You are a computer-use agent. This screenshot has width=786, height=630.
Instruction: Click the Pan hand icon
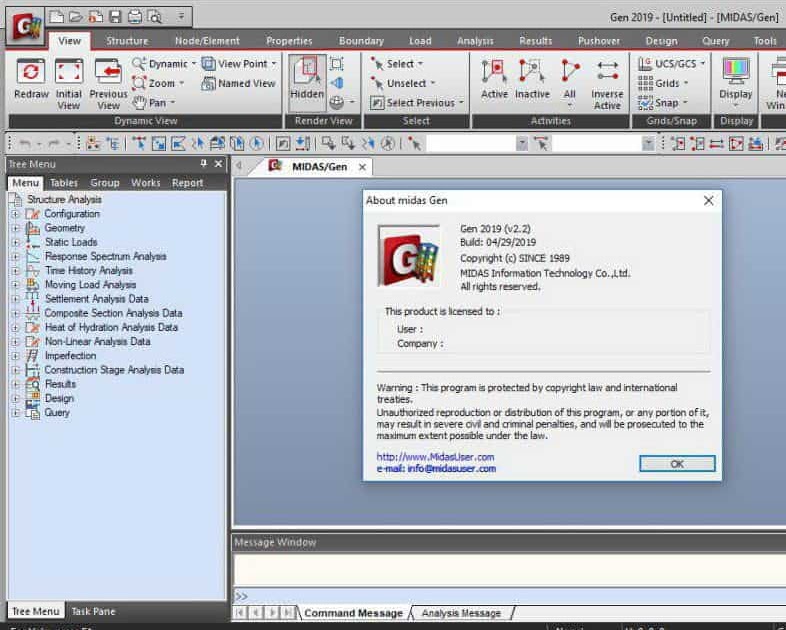(139, 103)
